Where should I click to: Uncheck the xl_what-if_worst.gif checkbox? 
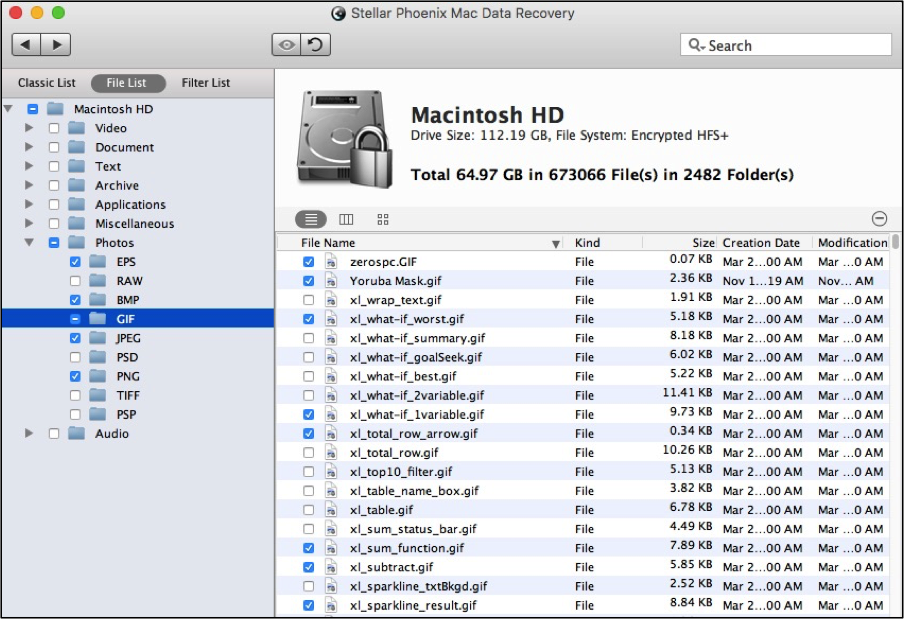(309, 319)
